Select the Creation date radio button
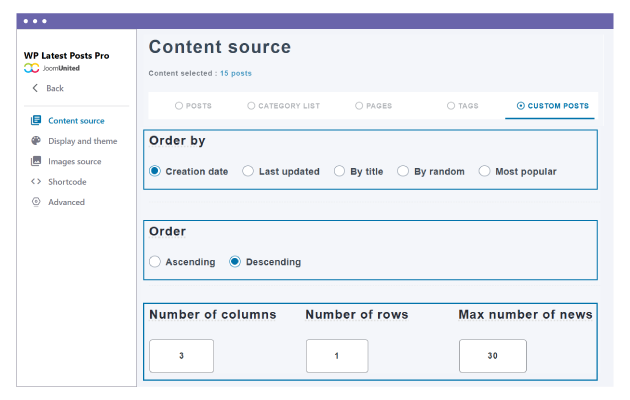This screenshot has height=400, width=630. pyautogui.click(x=155, y=171)
